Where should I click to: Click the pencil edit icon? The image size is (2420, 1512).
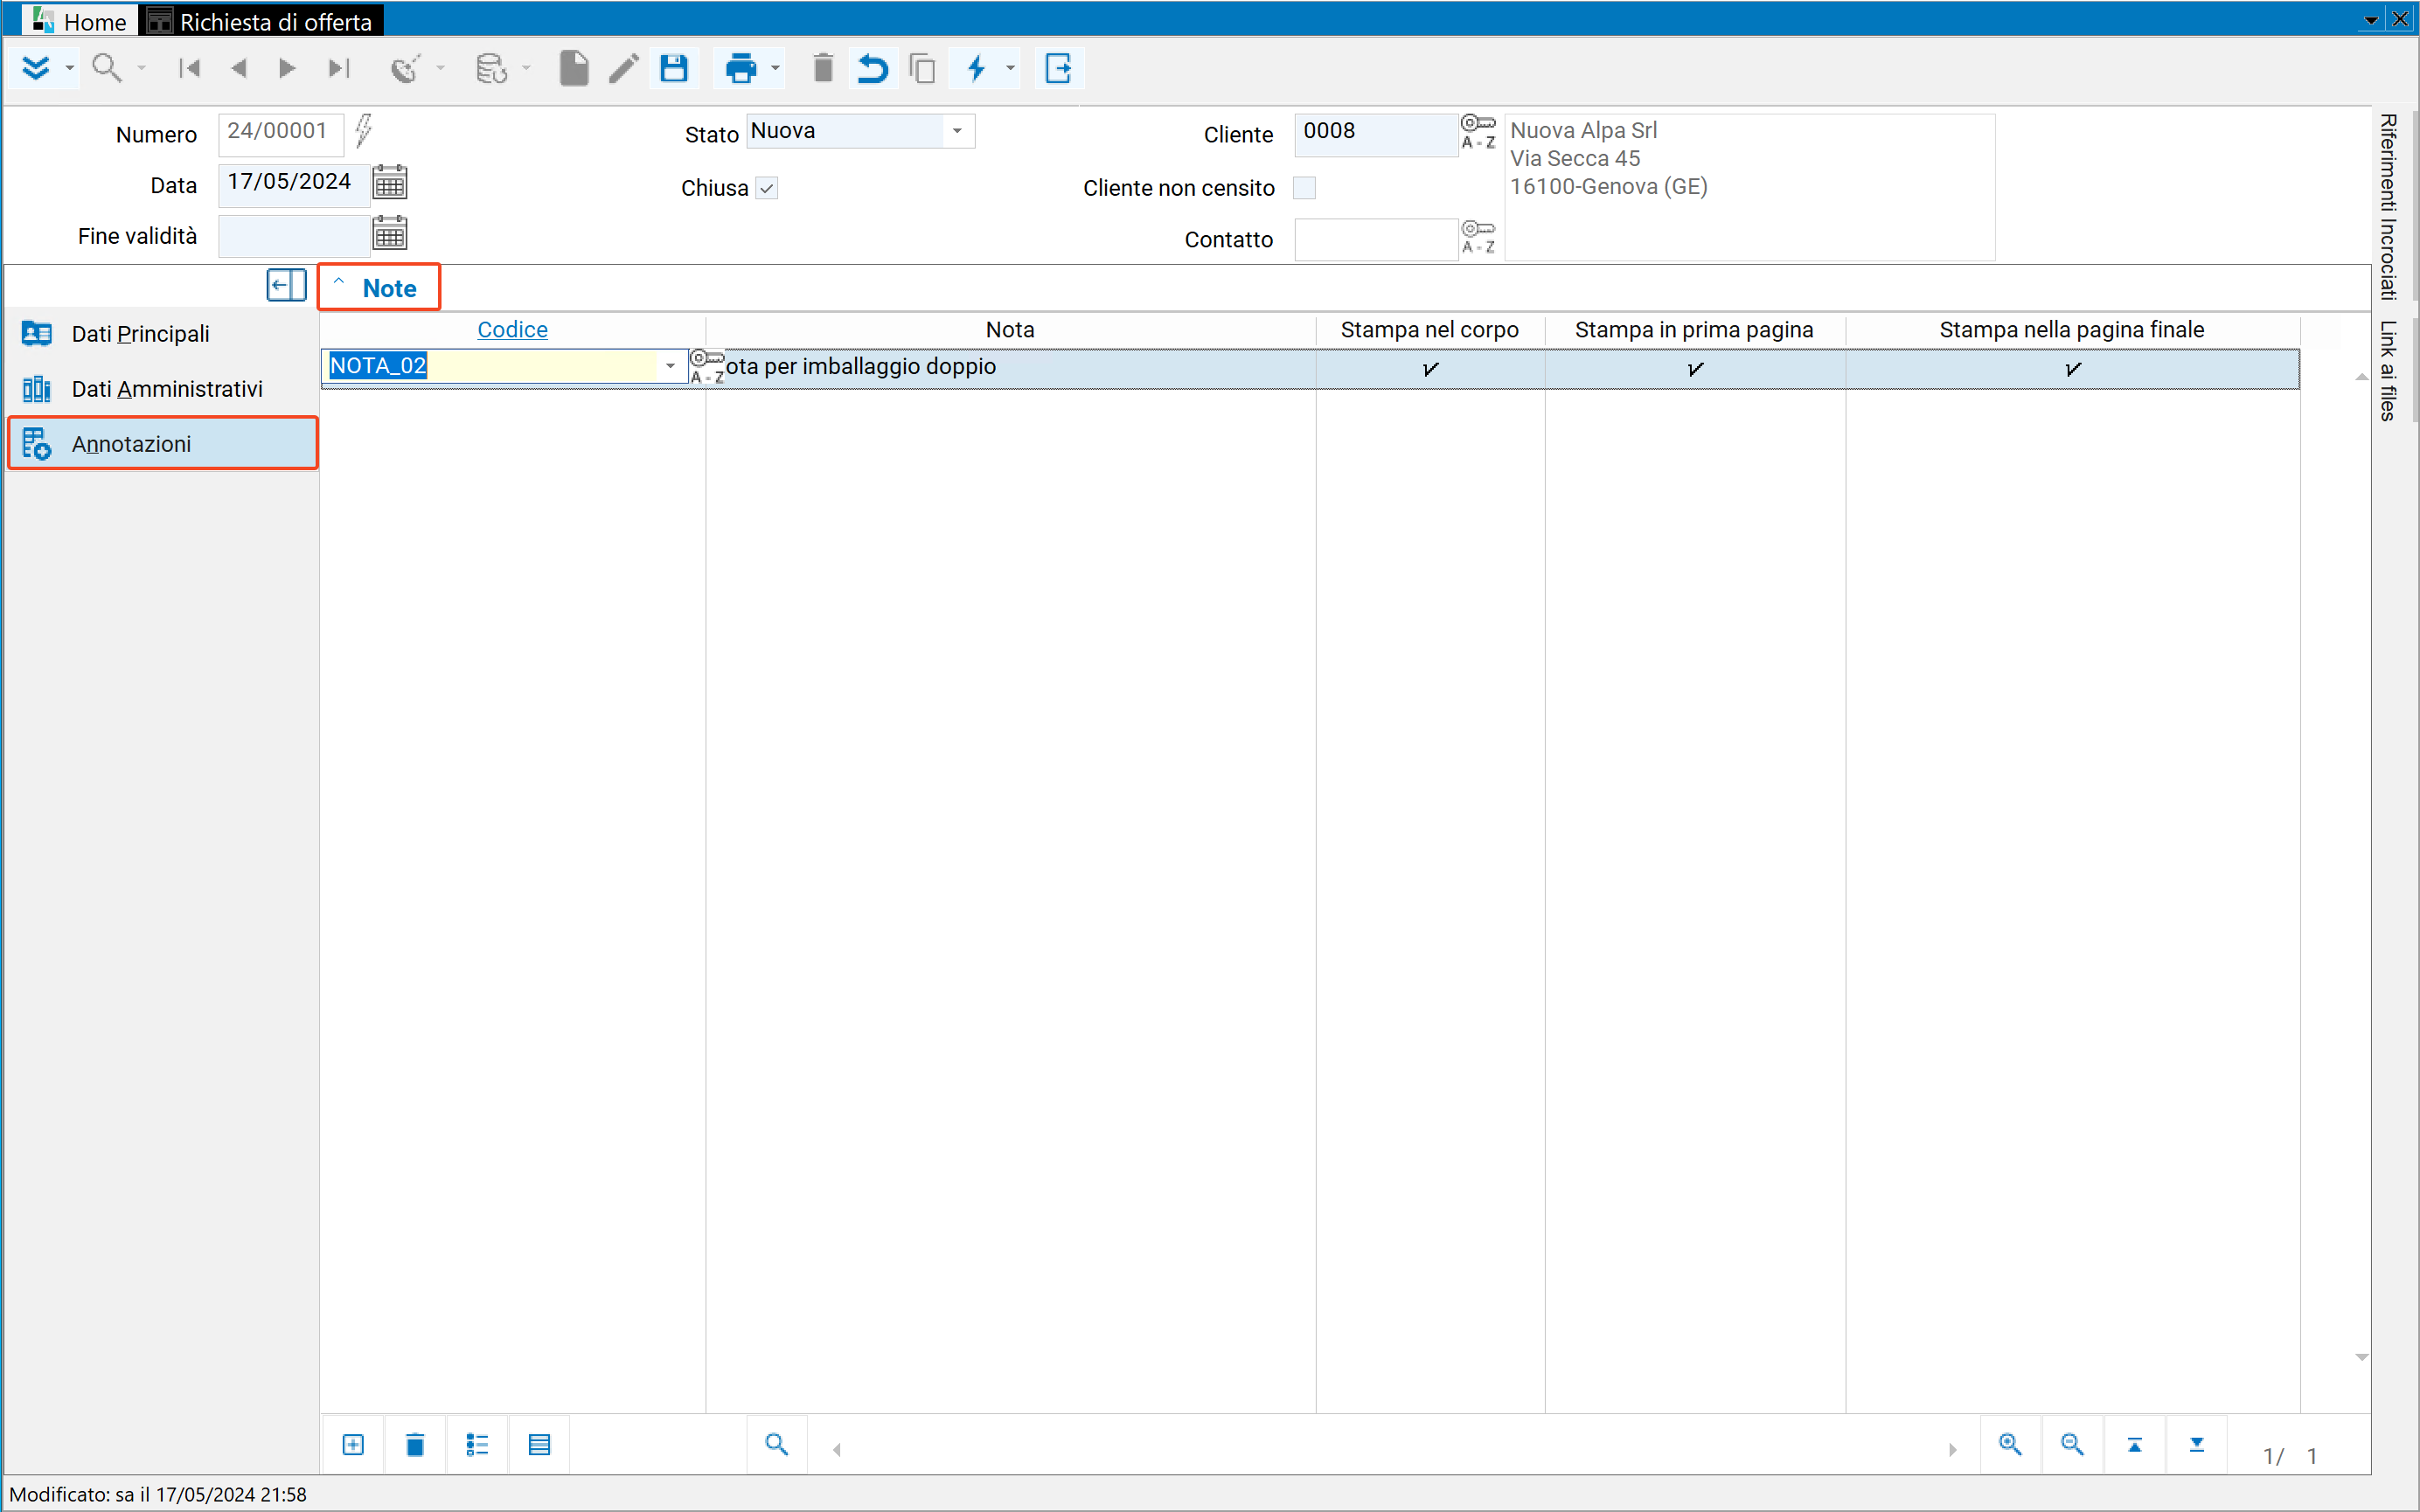pyautogui.click(x=624, y=68)
